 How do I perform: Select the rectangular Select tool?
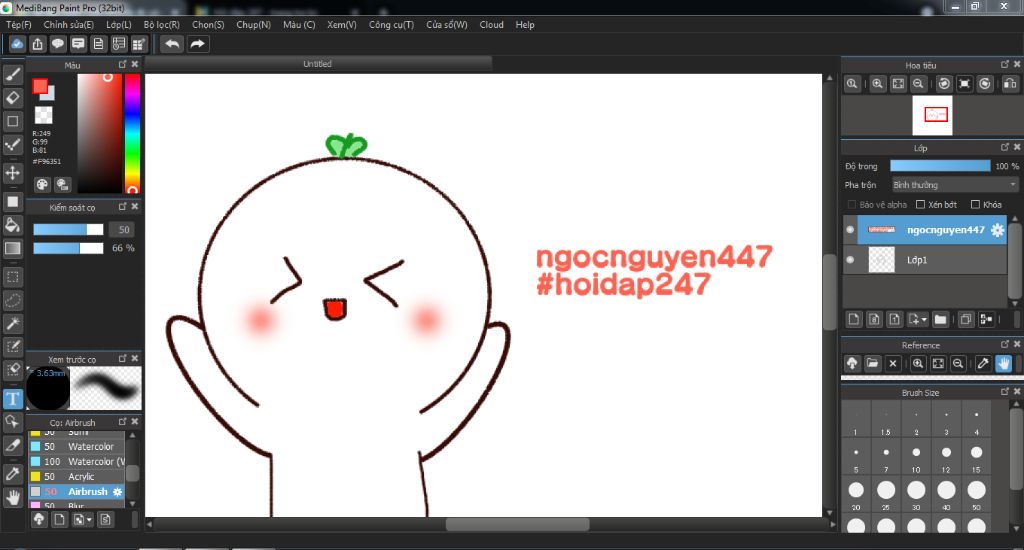tap(12, 277)
